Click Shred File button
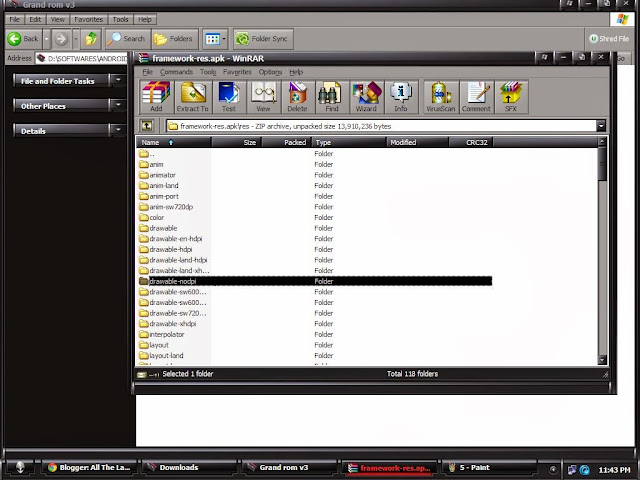 click(609, 39)
